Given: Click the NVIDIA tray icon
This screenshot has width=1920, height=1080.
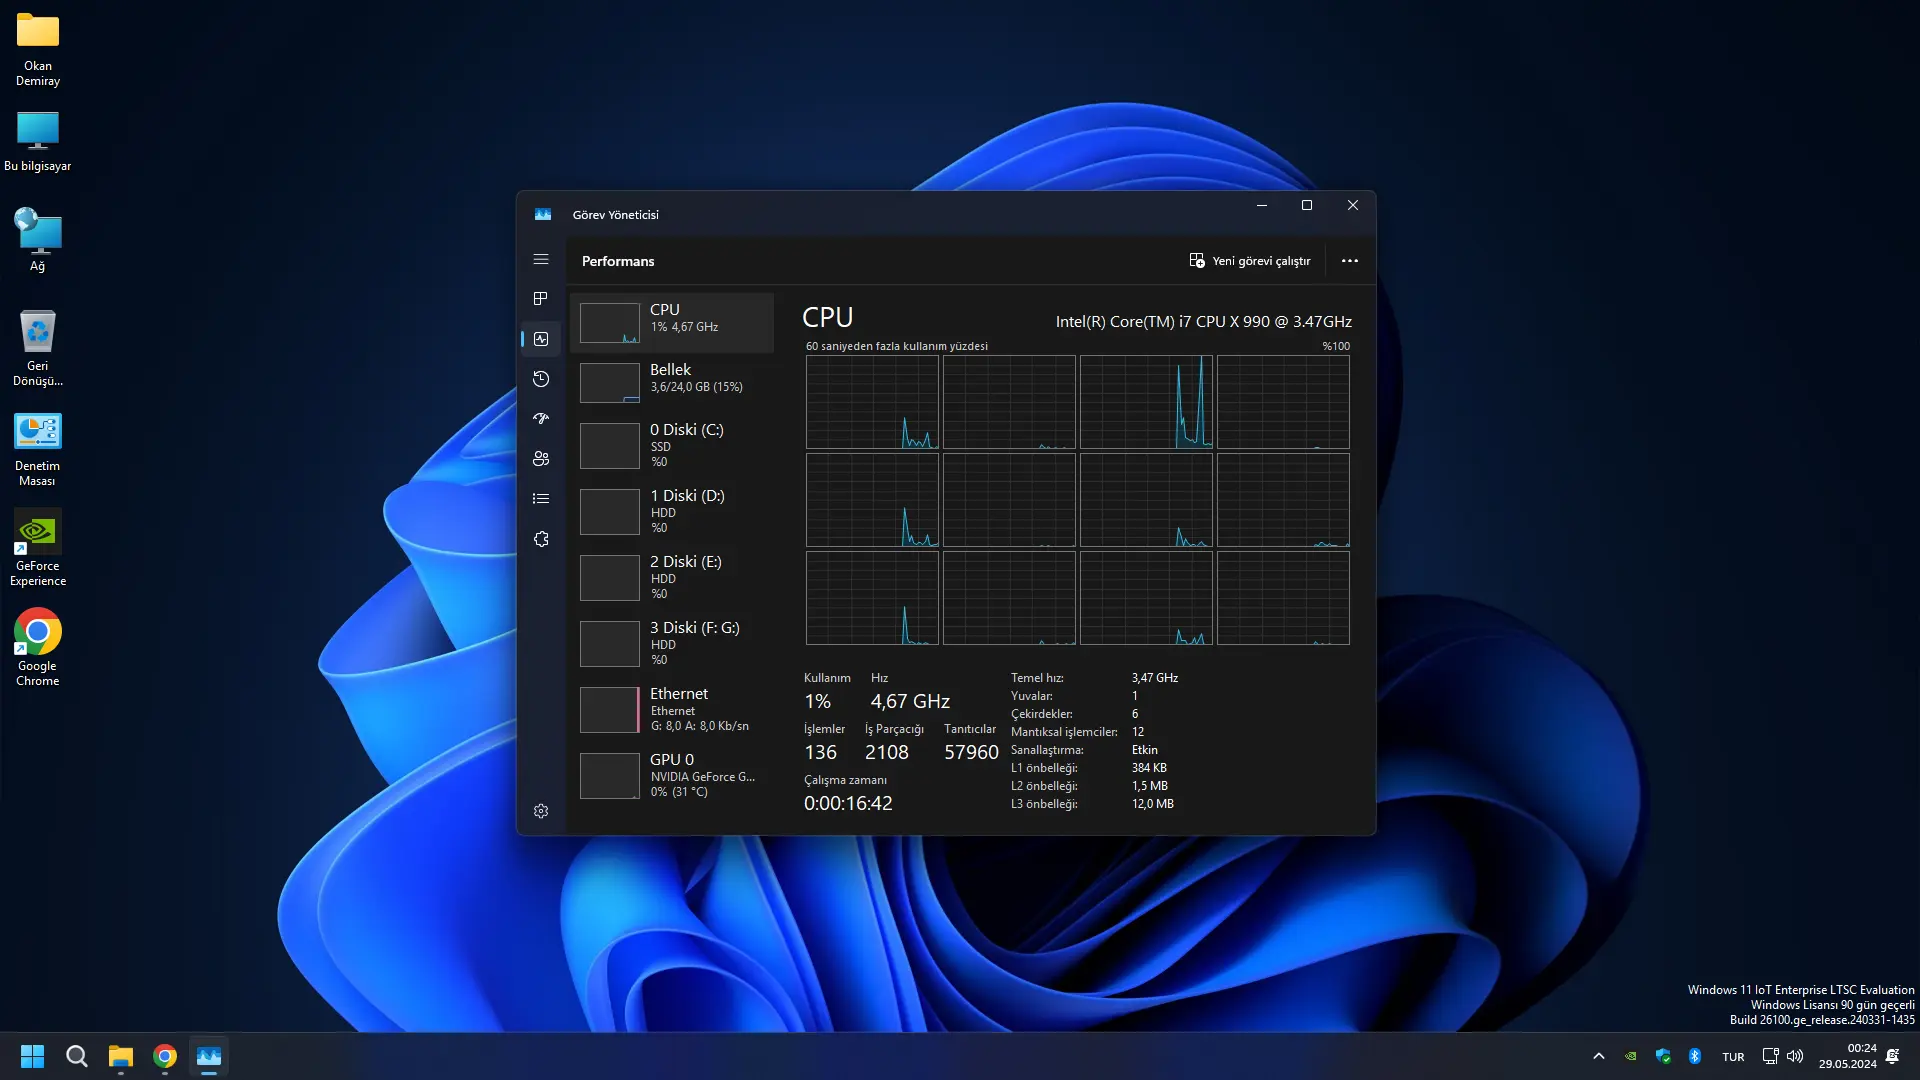Looking at the screenshot, I should tap(1631, 1056).
